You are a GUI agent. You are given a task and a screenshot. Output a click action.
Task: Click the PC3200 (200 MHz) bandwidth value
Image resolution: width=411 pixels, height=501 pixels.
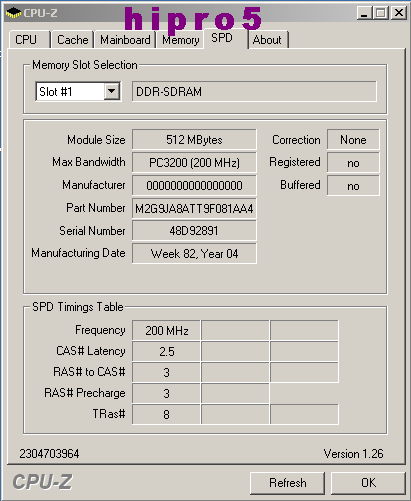194,162
